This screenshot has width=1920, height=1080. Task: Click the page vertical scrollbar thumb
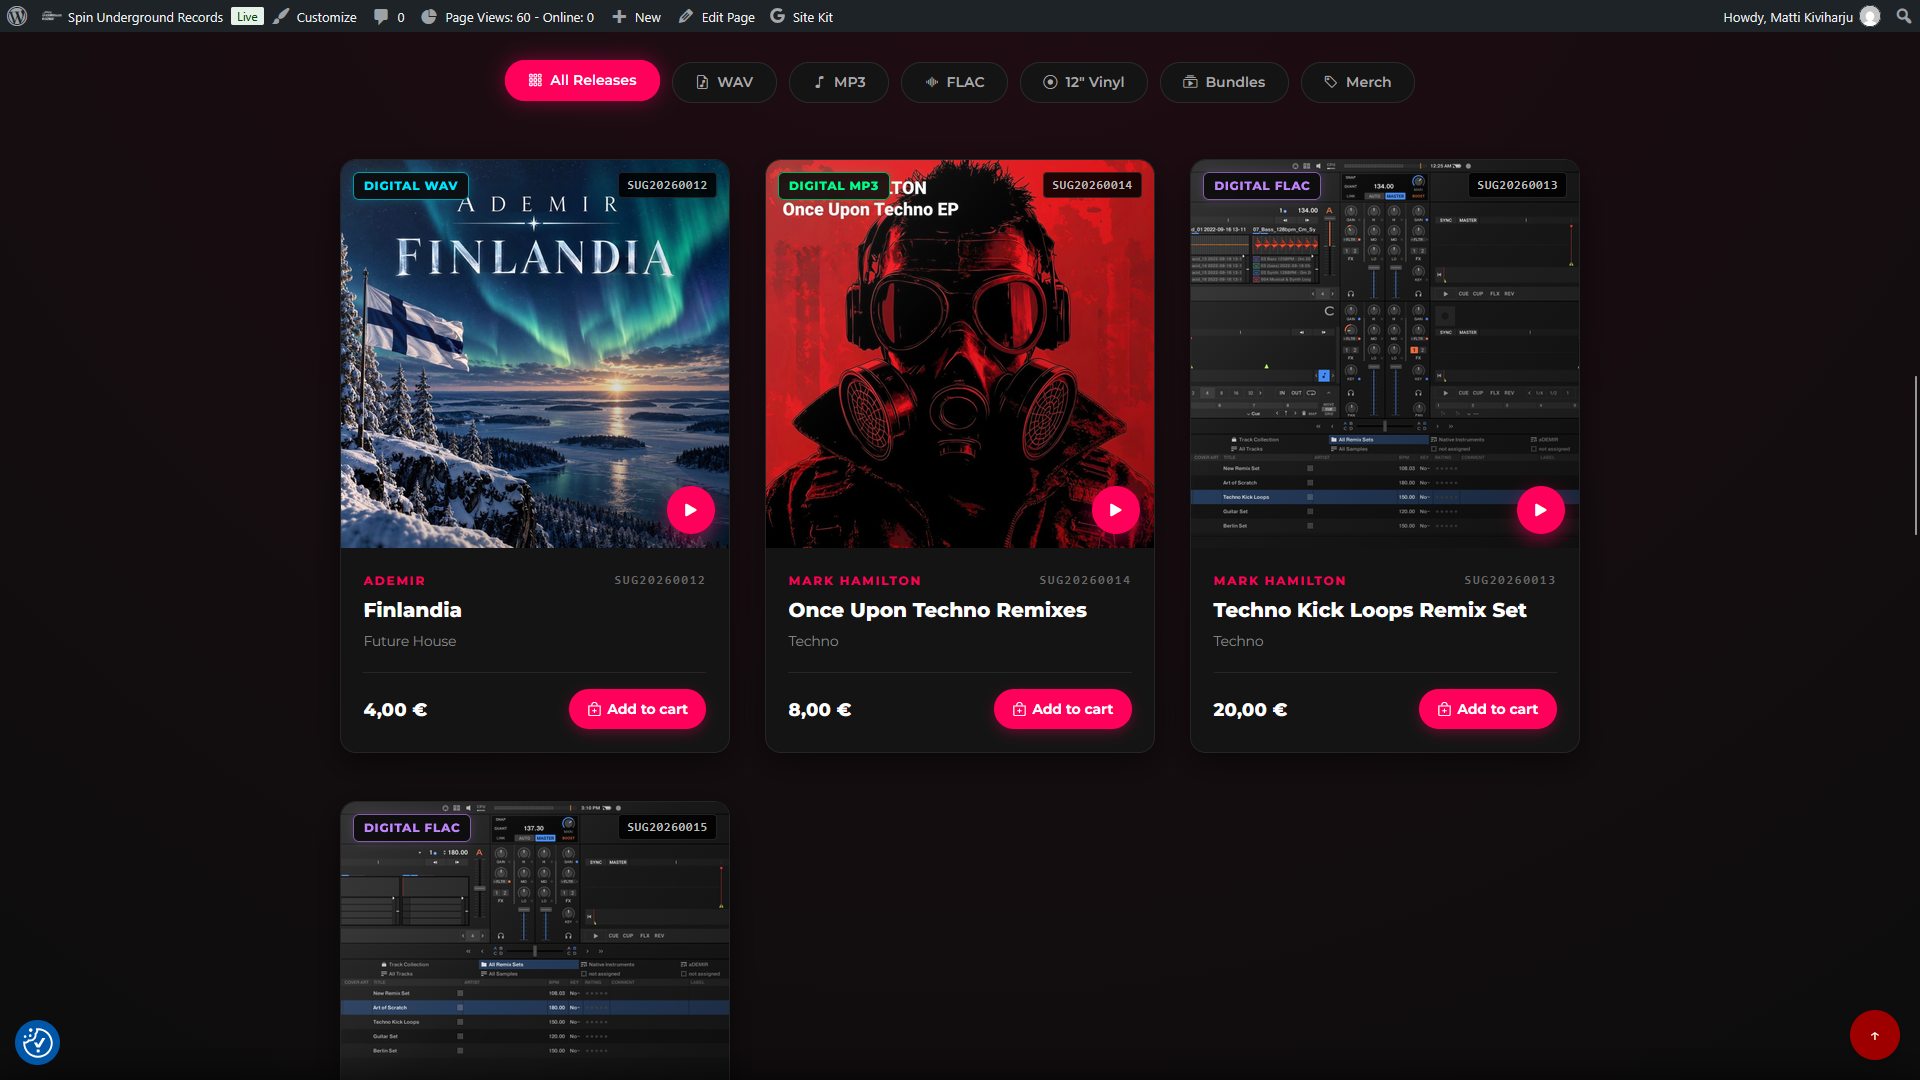(1915, 456)
